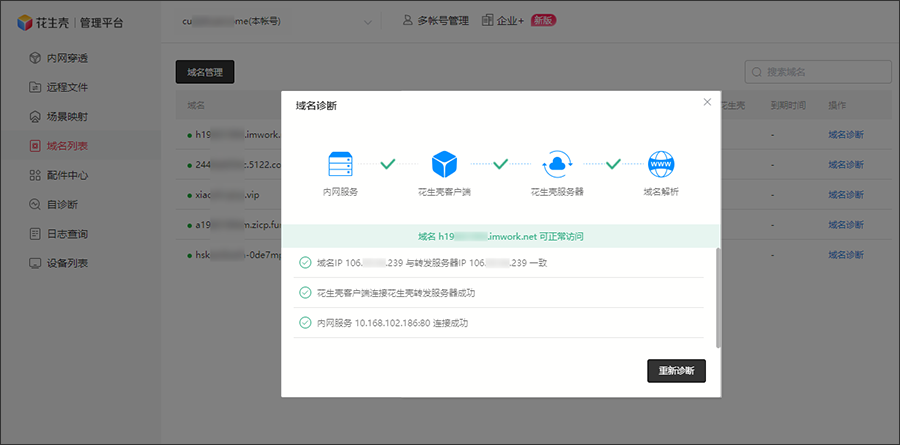Click the domain ending in zicp.fun

coord(238,225)
